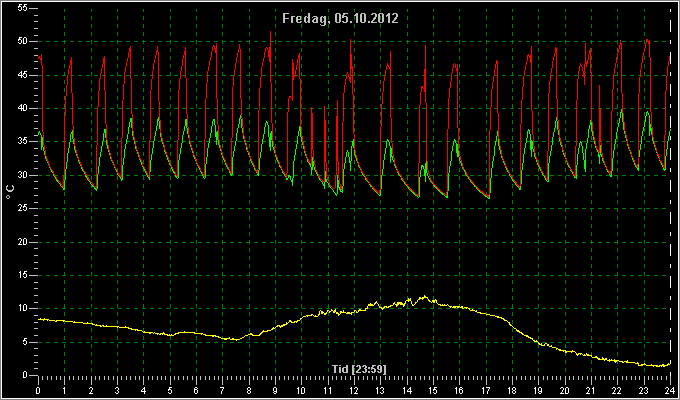The image size is (680, 400).
Task: Click hour 21 tick label
Action: tap(591, 390)
